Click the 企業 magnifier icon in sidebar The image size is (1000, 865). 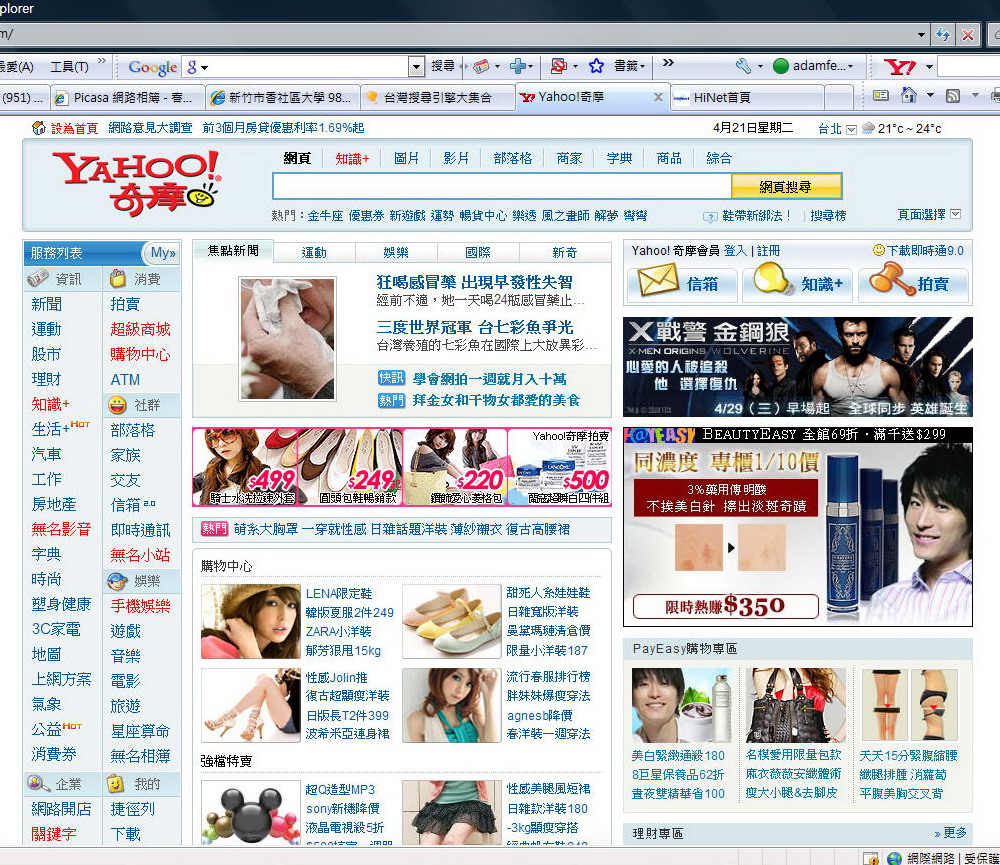click(38, 783)
